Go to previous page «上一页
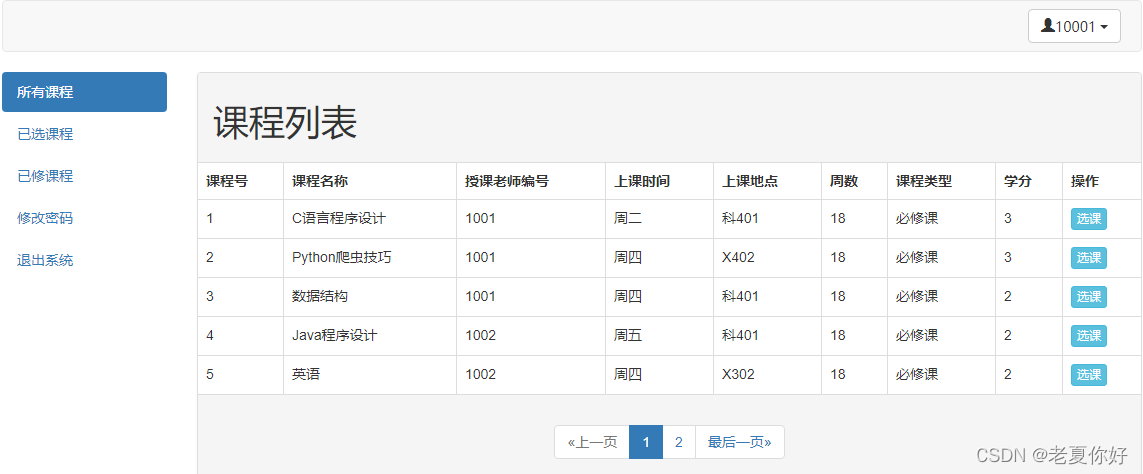The height and width of the screenshot is (474, 1143). tap(592, 442)
